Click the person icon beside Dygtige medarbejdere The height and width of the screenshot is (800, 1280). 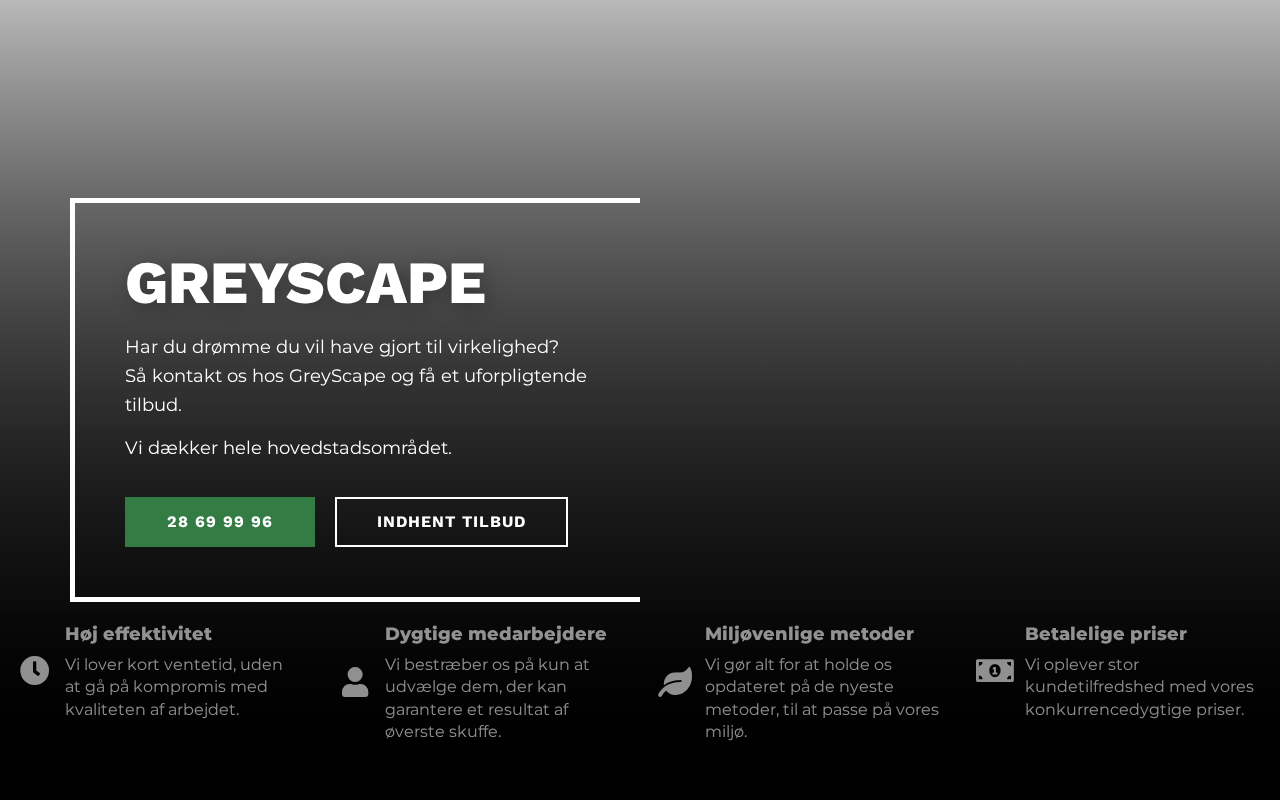click(x=355, y=682)
